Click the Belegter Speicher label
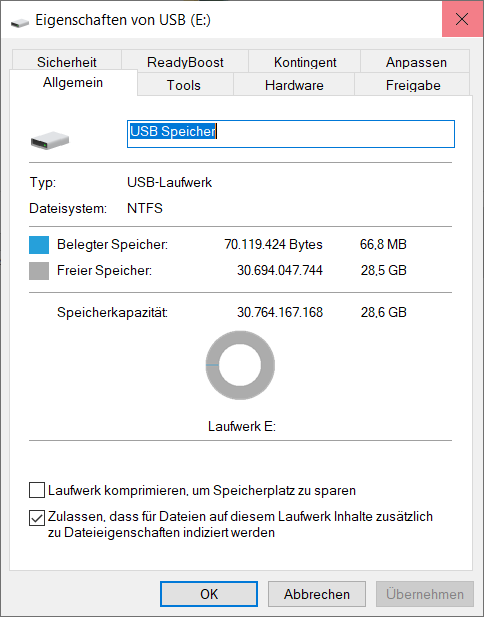484x617 pixels. [113, 244]
